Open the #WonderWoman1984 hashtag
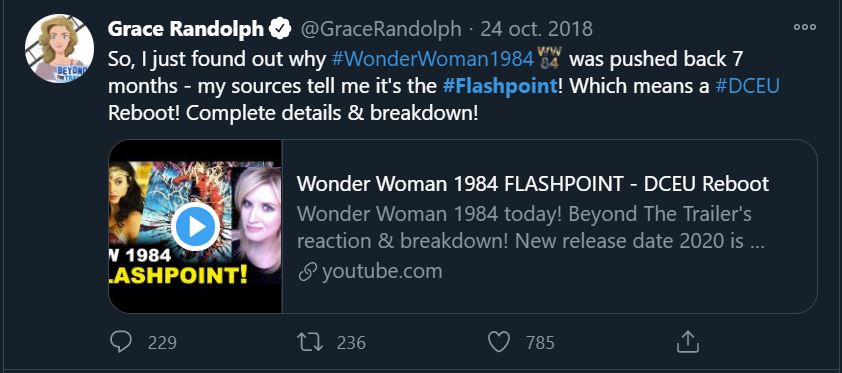This screenshot has height=373, width=842. pyautogui.click(x=433, y=58)
